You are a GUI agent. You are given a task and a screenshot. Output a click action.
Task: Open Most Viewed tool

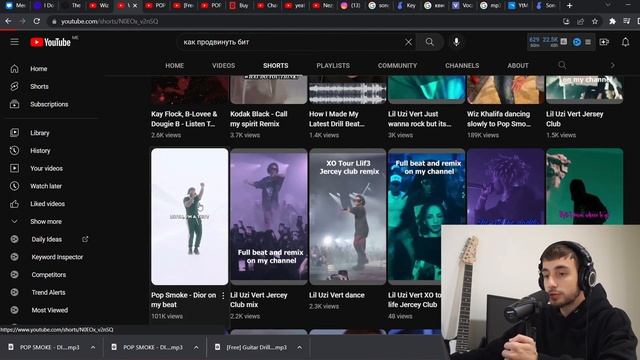pos(51,310)
